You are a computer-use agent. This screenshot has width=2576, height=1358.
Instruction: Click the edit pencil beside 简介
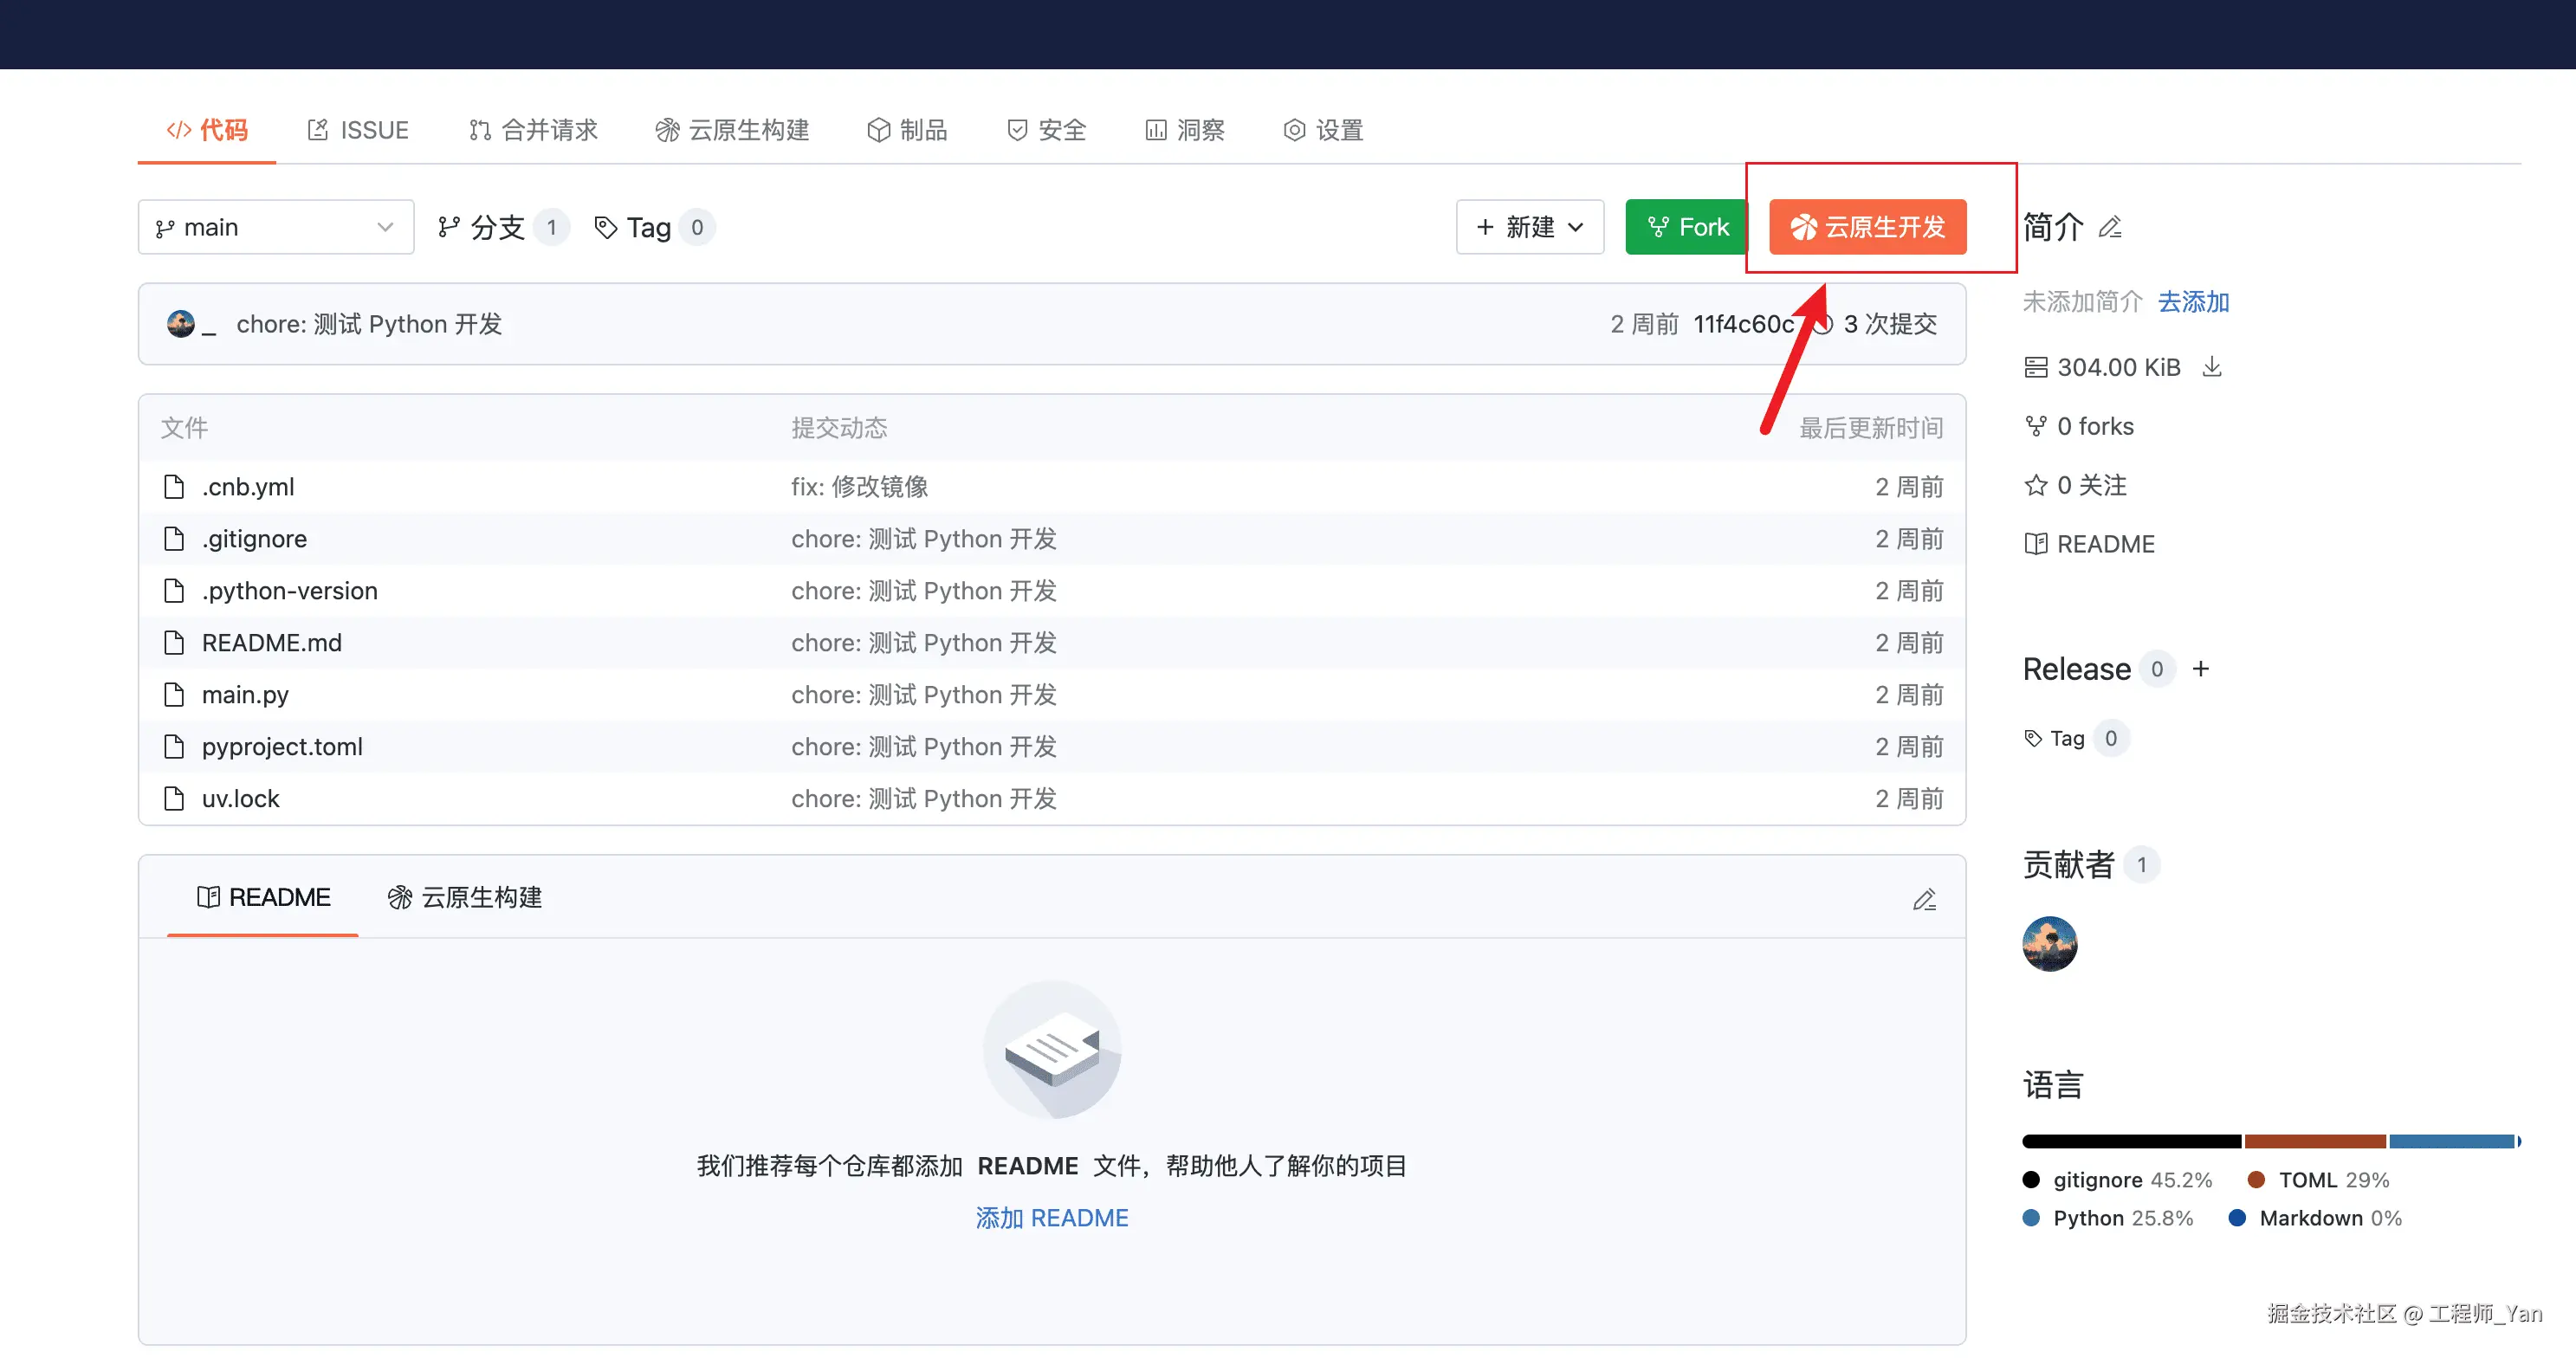[x=2110, y=228]
